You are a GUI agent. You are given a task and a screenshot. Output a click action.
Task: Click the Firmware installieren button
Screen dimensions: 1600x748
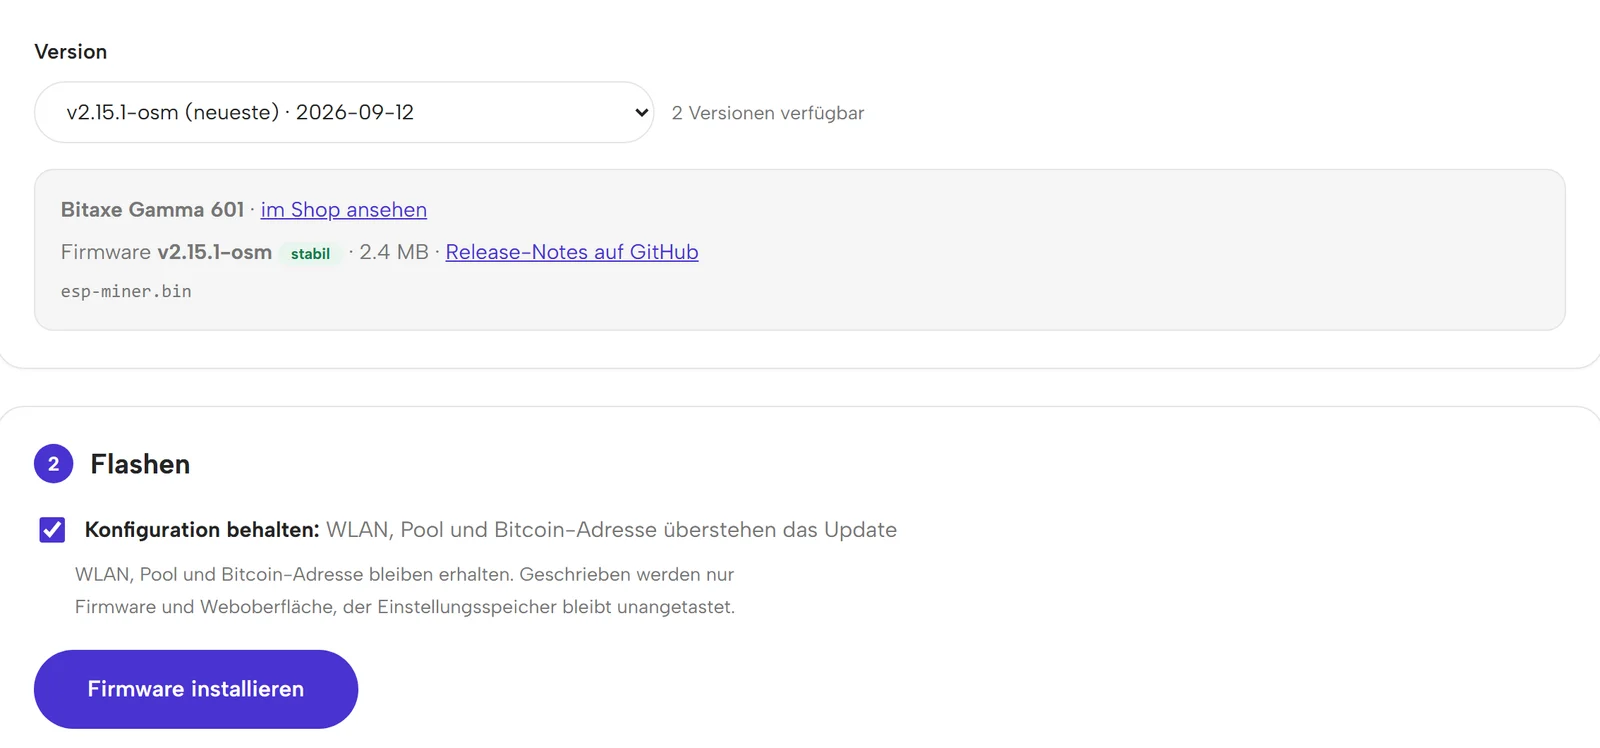196,689
